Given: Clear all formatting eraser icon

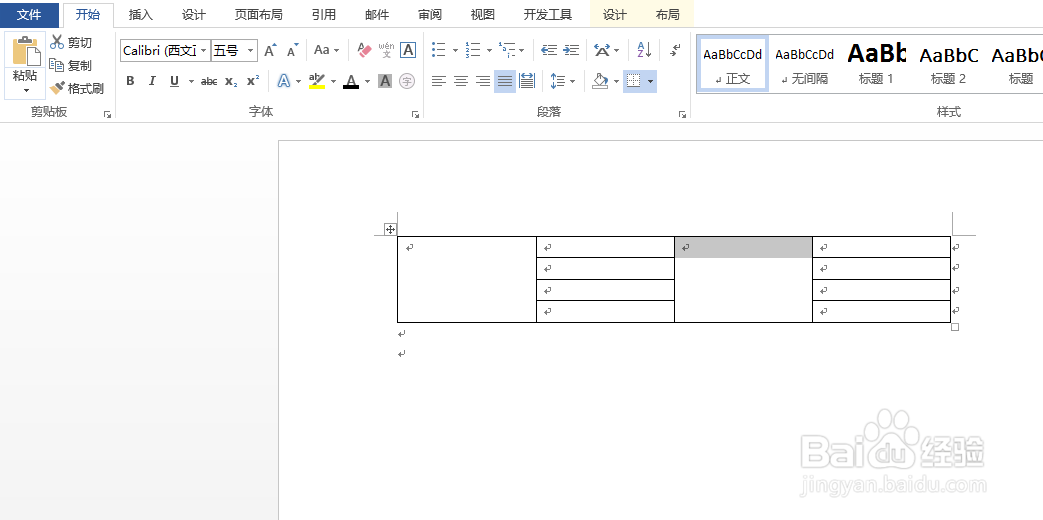Looking at the screenshot, I should [x=364, y=50].
